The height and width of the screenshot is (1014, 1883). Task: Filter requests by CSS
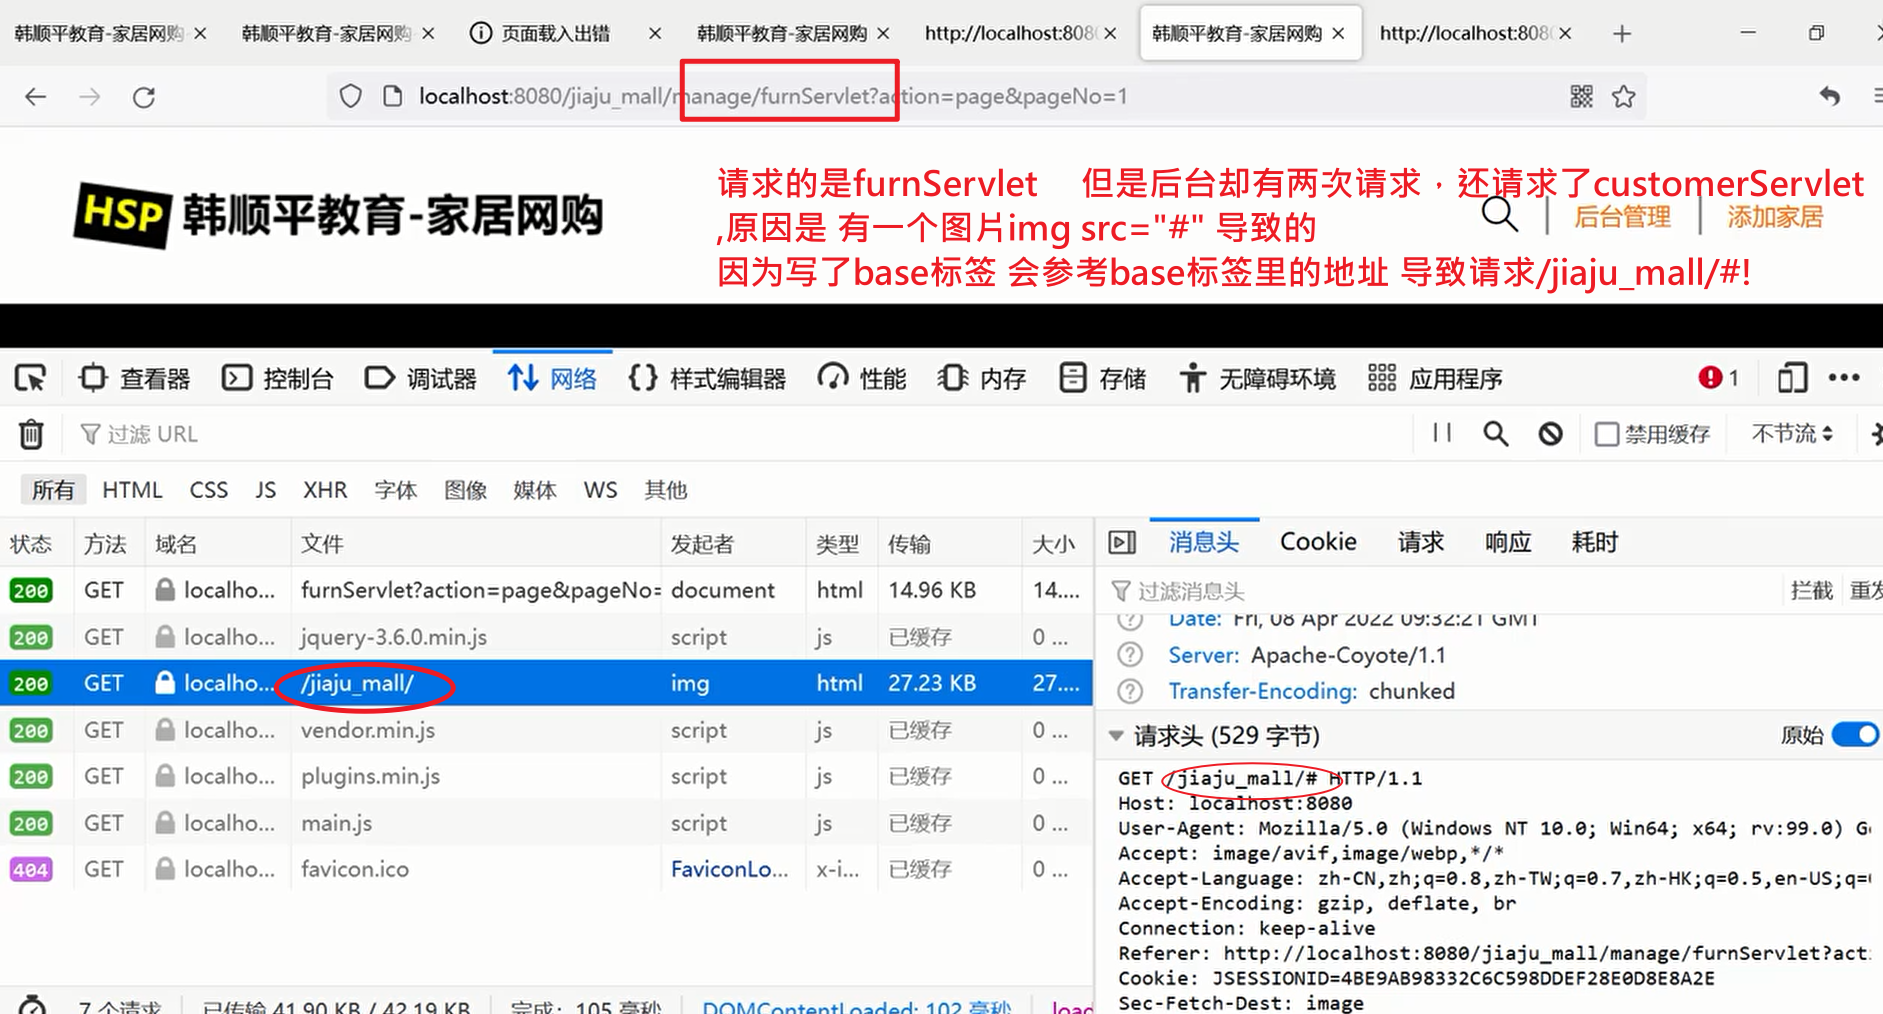(x=209, y=490)
